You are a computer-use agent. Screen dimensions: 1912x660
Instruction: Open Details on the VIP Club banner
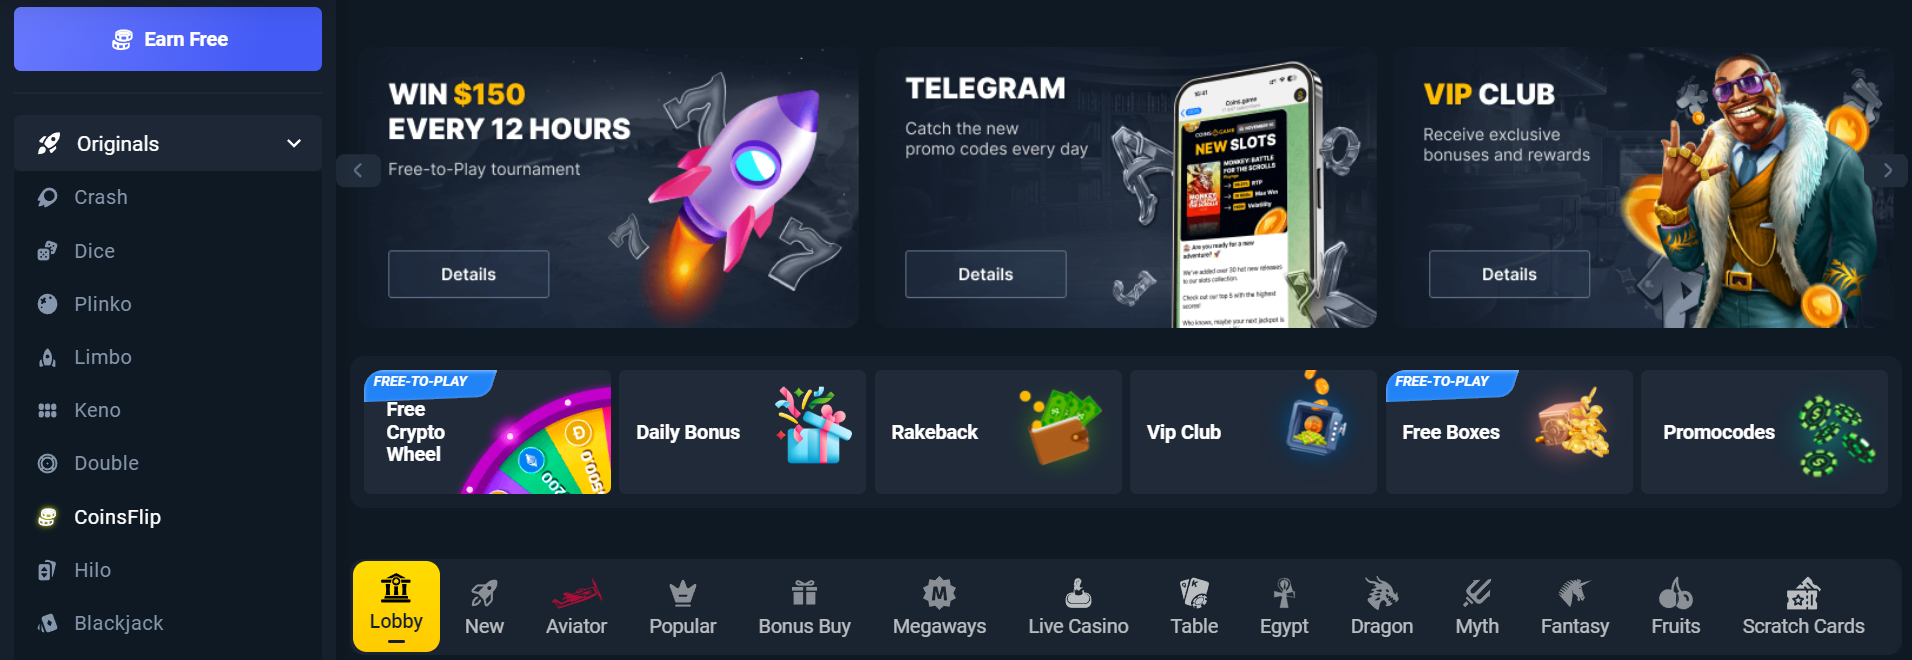pos(1509,274)
